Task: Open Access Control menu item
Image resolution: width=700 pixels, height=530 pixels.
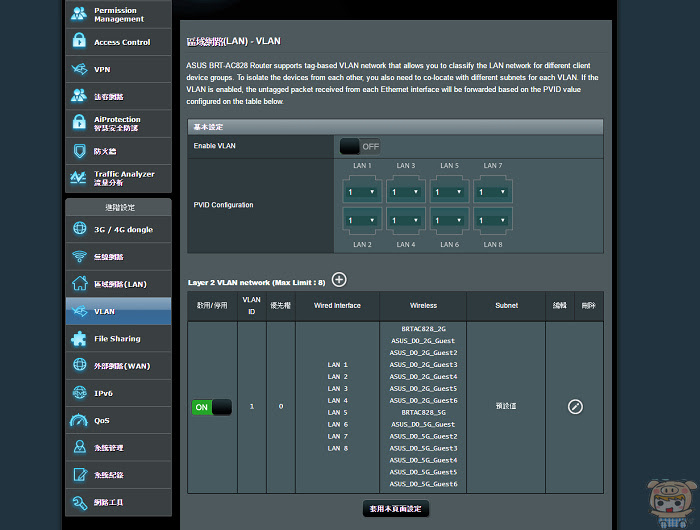Action: click(x=118, y=42)
